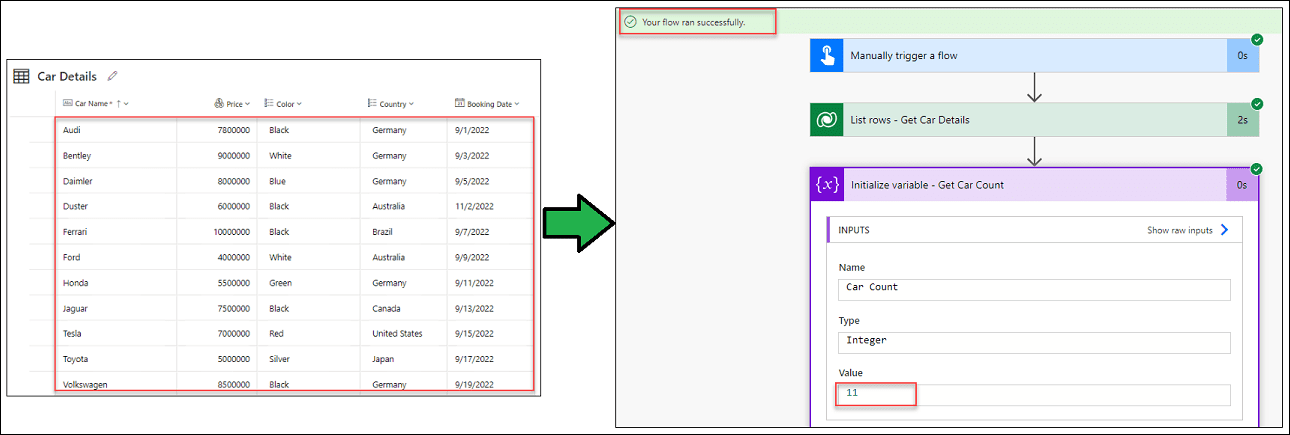Click the Show raw inputs chevron arrow
Screen dimensions: 1290x435
pyautogui.click(x=1225, y=230)
